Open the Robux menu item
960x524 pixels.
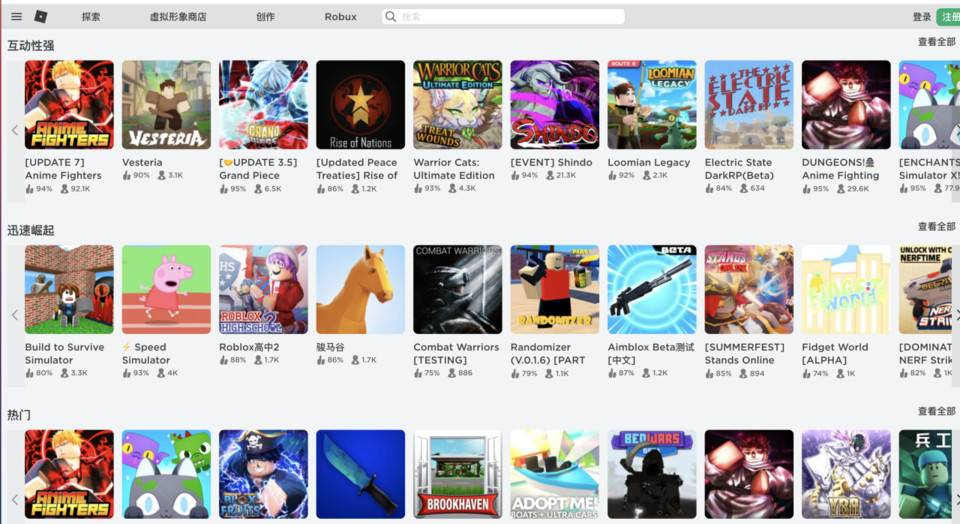point(340,17)
